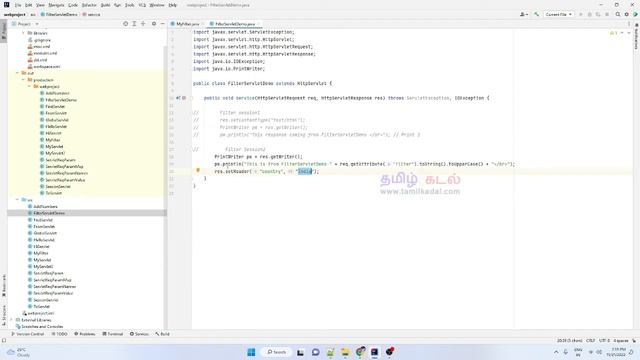Image resolution: width=640 pixels, height=360 pixels.
Task: Open the Build menu
Action: (x=105, y=5)
